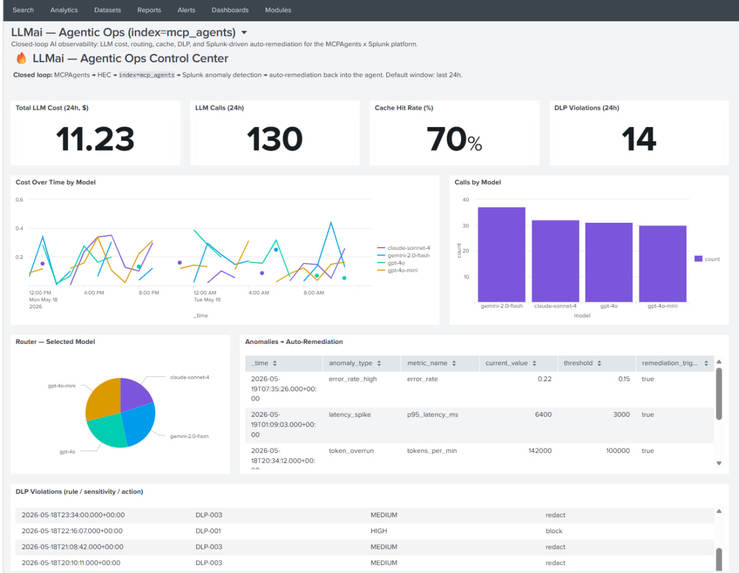Click the 2026-05-18T20:10:11 DLP timestamp
The image size is (739, 573).
coord(71,563)
